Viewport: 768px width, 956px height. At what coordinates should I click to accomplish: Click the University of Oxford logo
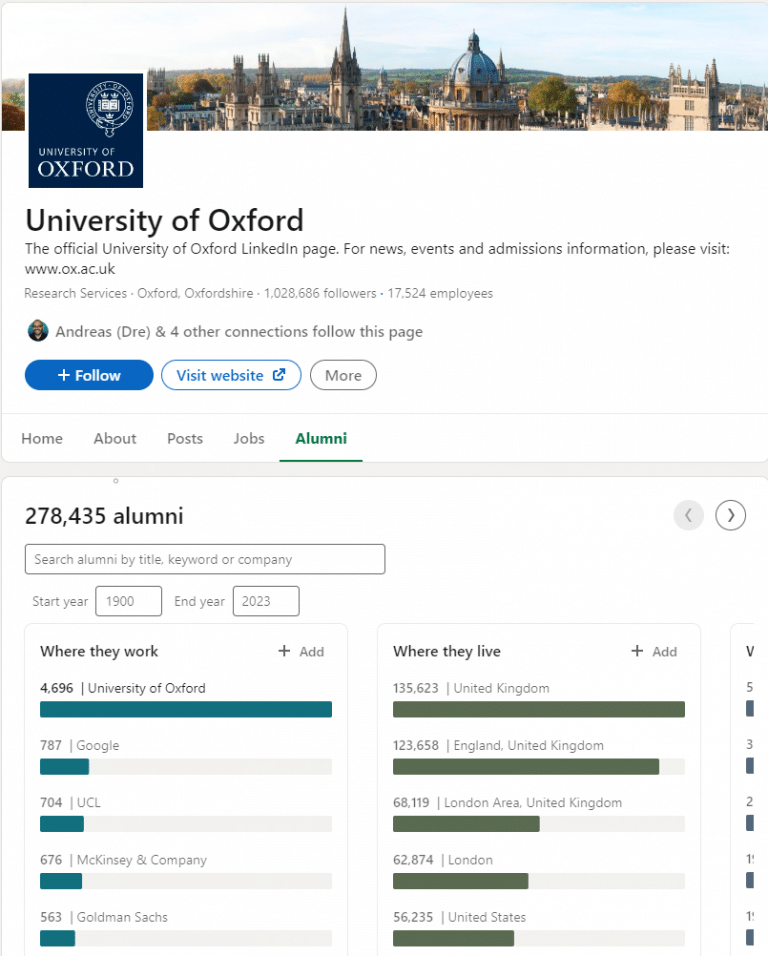[x=86, y=130]
